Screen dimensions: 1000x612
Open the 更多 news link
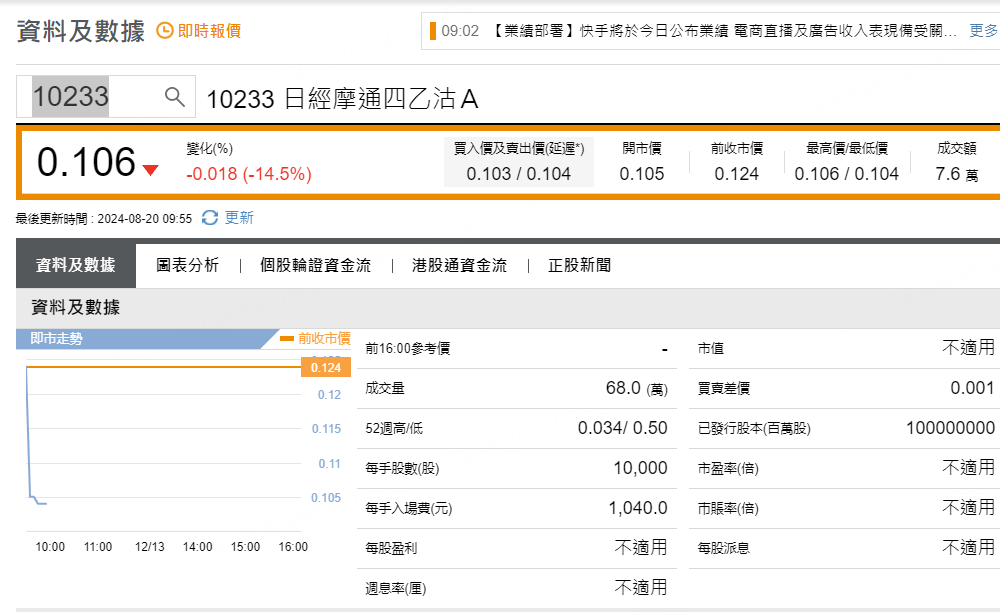coord(984,31)
